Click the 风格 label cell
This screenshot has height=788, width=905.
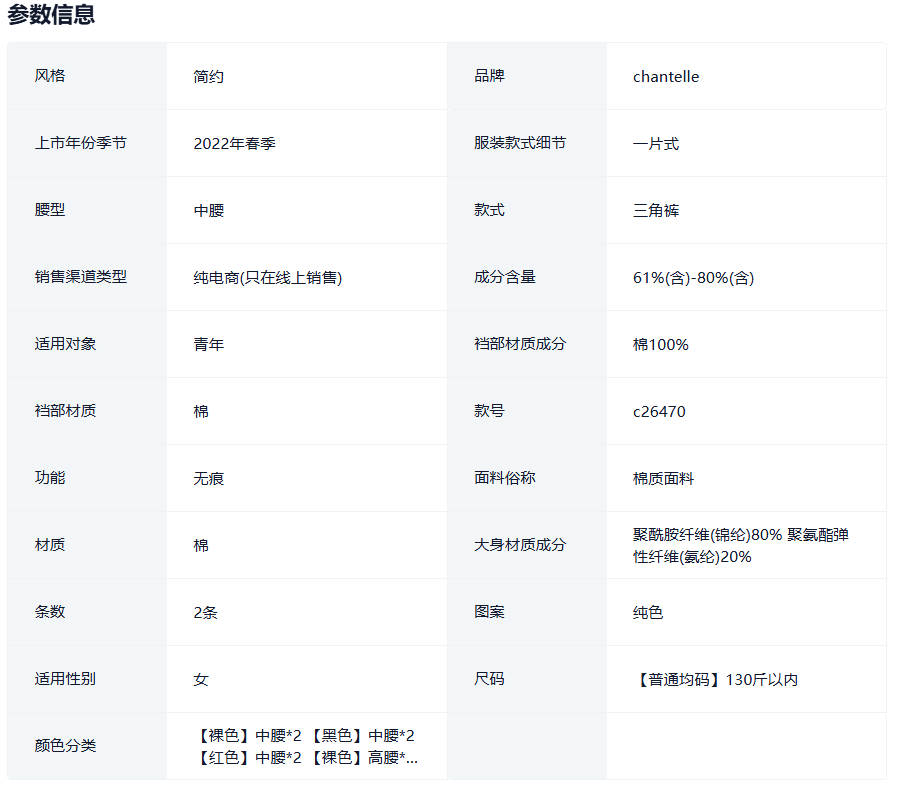point(50,76)
